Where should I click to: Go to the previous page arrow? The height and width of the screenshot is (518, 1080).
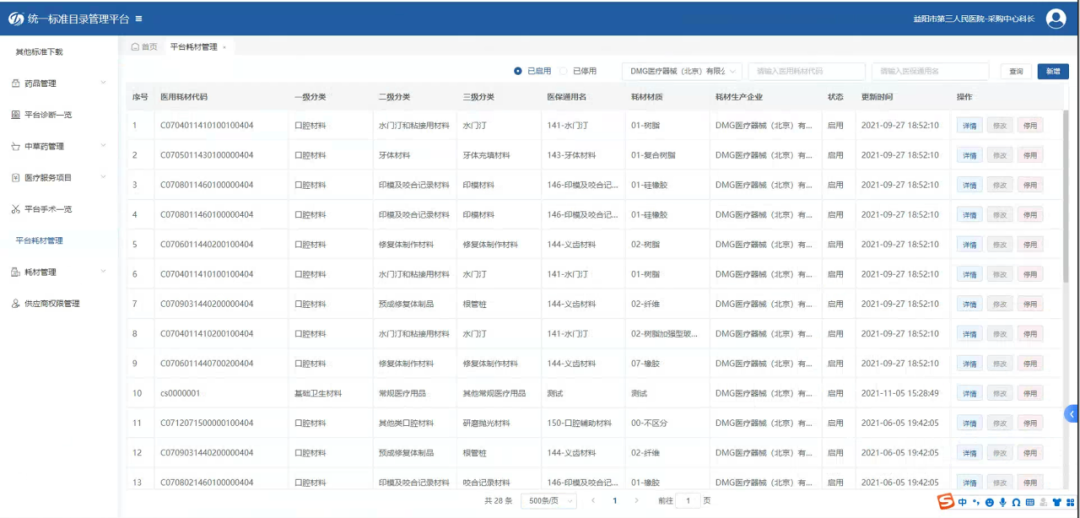(593, 501)
